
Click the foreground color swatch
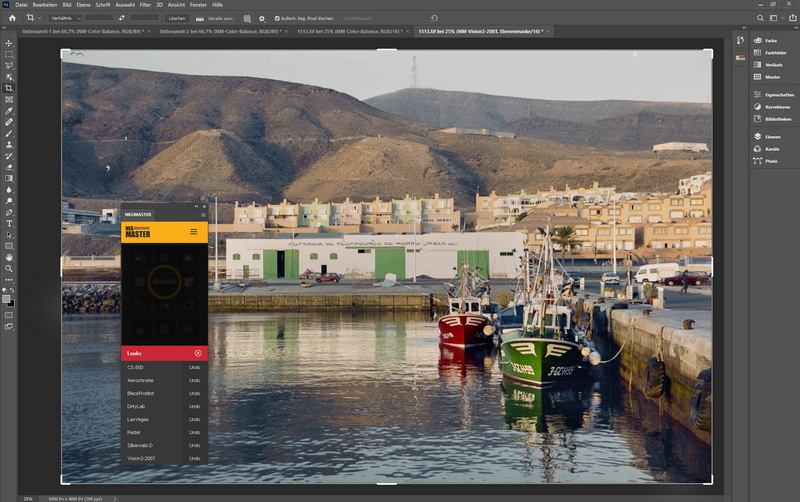pyautogui.click(x=6, y=298)
